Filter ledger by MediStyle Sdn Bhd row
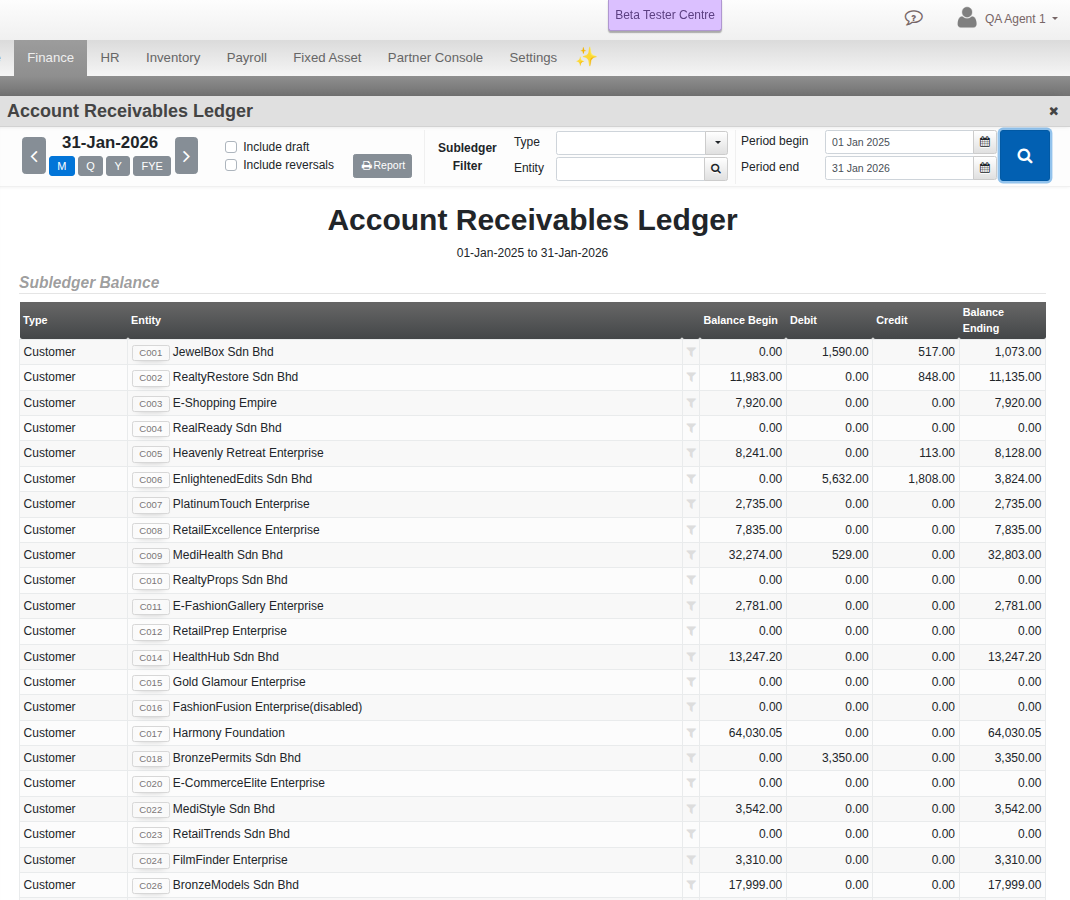This screenshot has height=900, width=1070. click(691, 809)
